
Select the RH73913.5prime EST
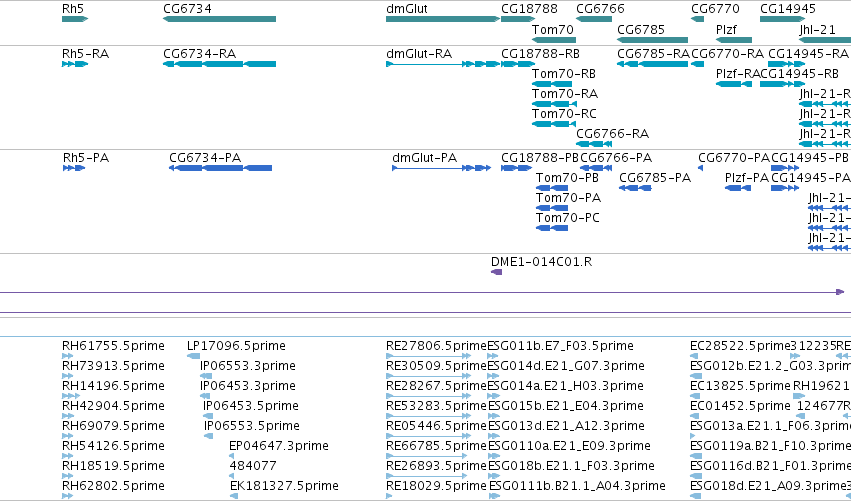point(68,376)
